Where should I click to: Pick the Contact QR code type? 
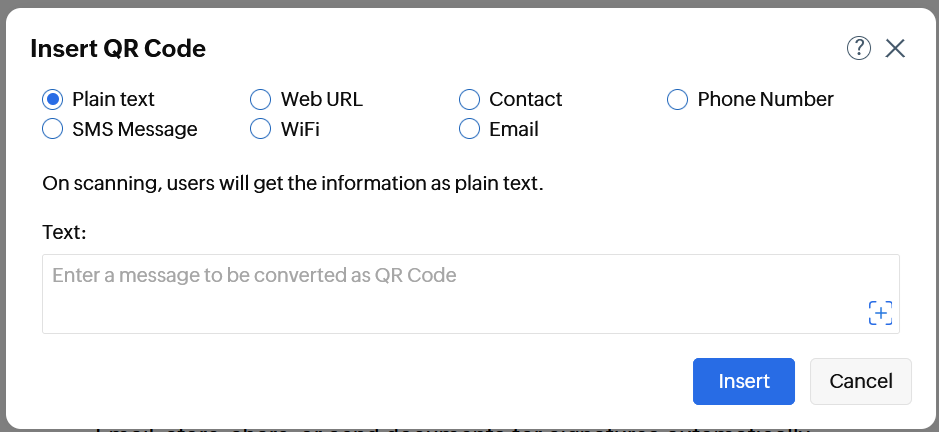click(469, 99)
